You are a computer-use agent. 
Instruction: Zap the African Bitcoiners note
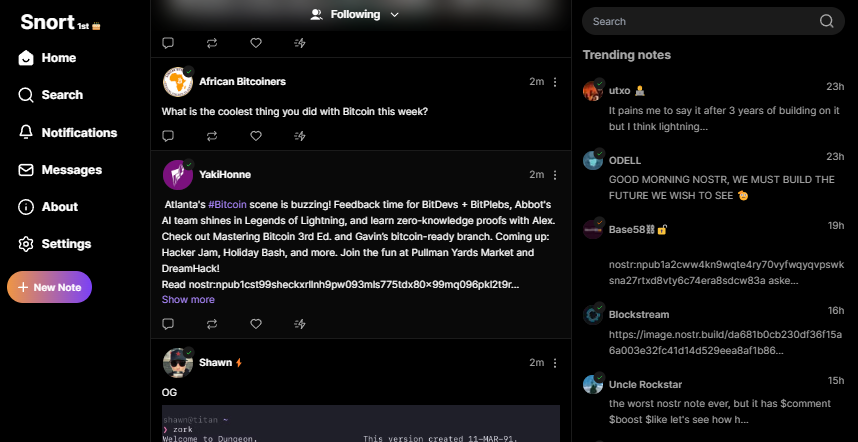pyautogui.click(x=300, y=135)
